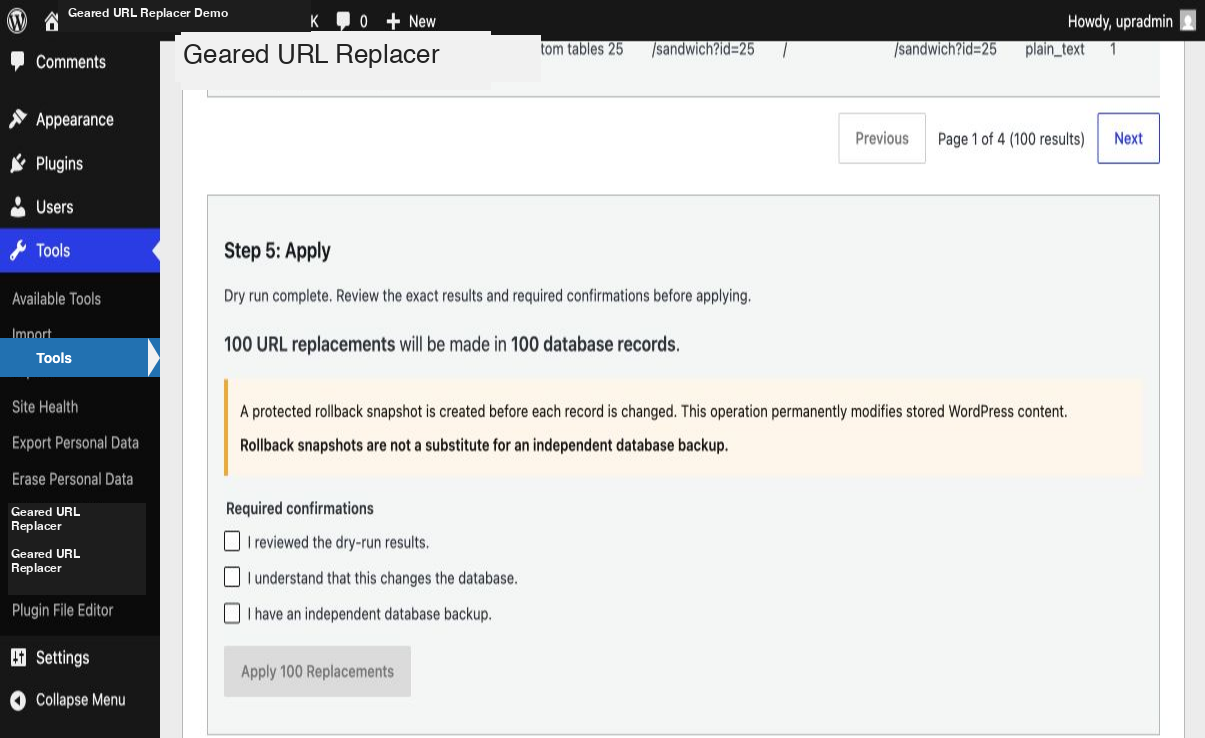Go to Available Tools submenu

(x=56, y=299)
